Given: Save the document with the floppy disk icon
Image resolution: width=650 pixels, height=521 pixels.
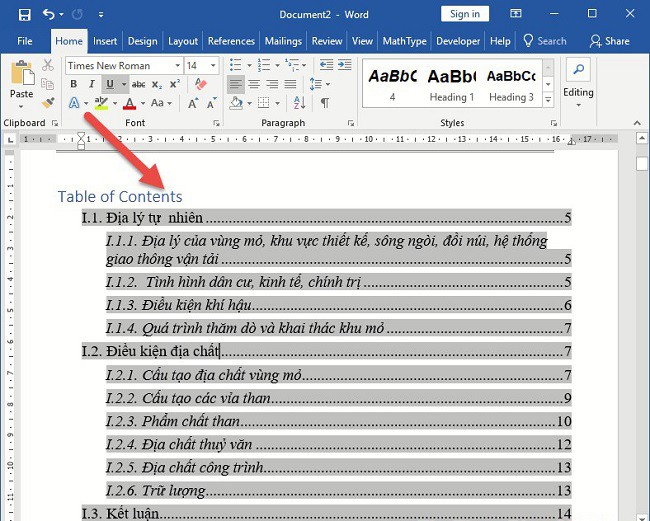Looking at the screenshot, I should (x=24, y=15).
